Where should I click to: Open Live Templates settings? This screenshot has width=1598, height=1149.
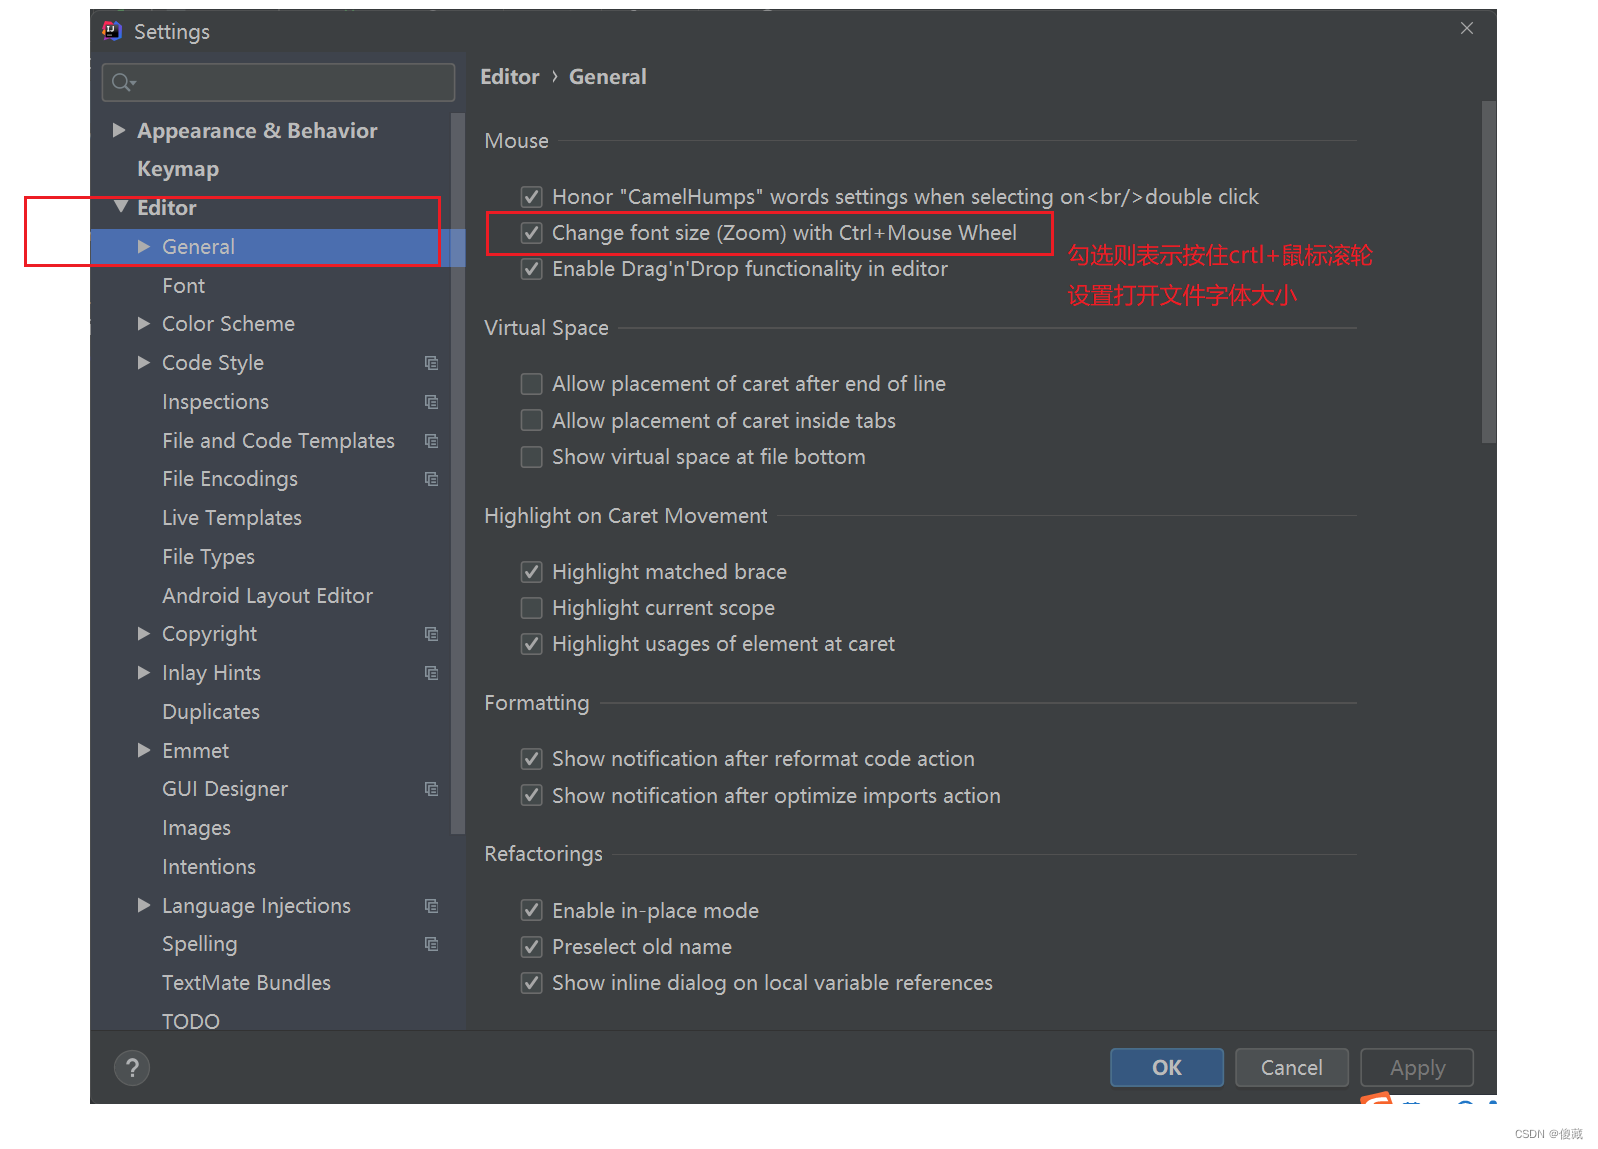(232, 518)
